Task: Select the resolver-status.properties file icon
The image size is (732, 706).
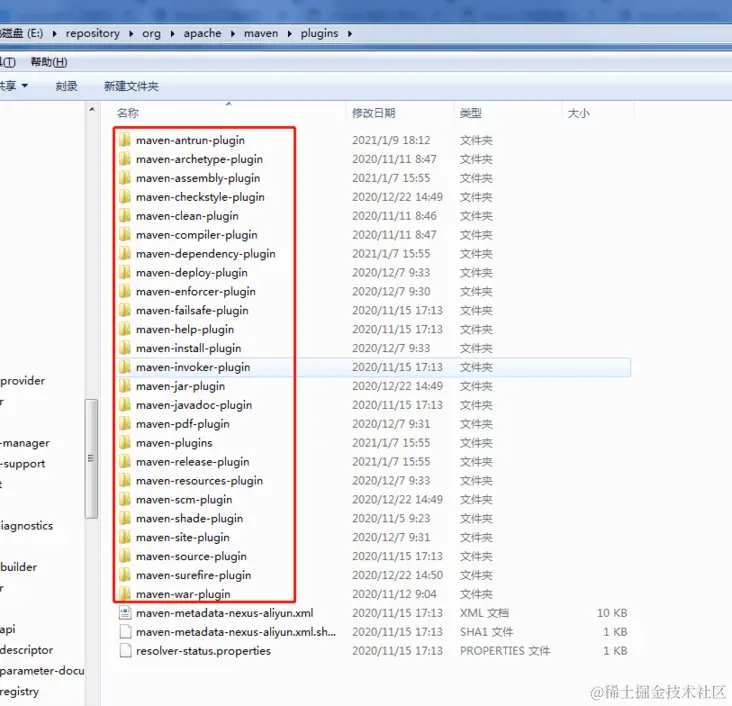Action: (125, 650)
